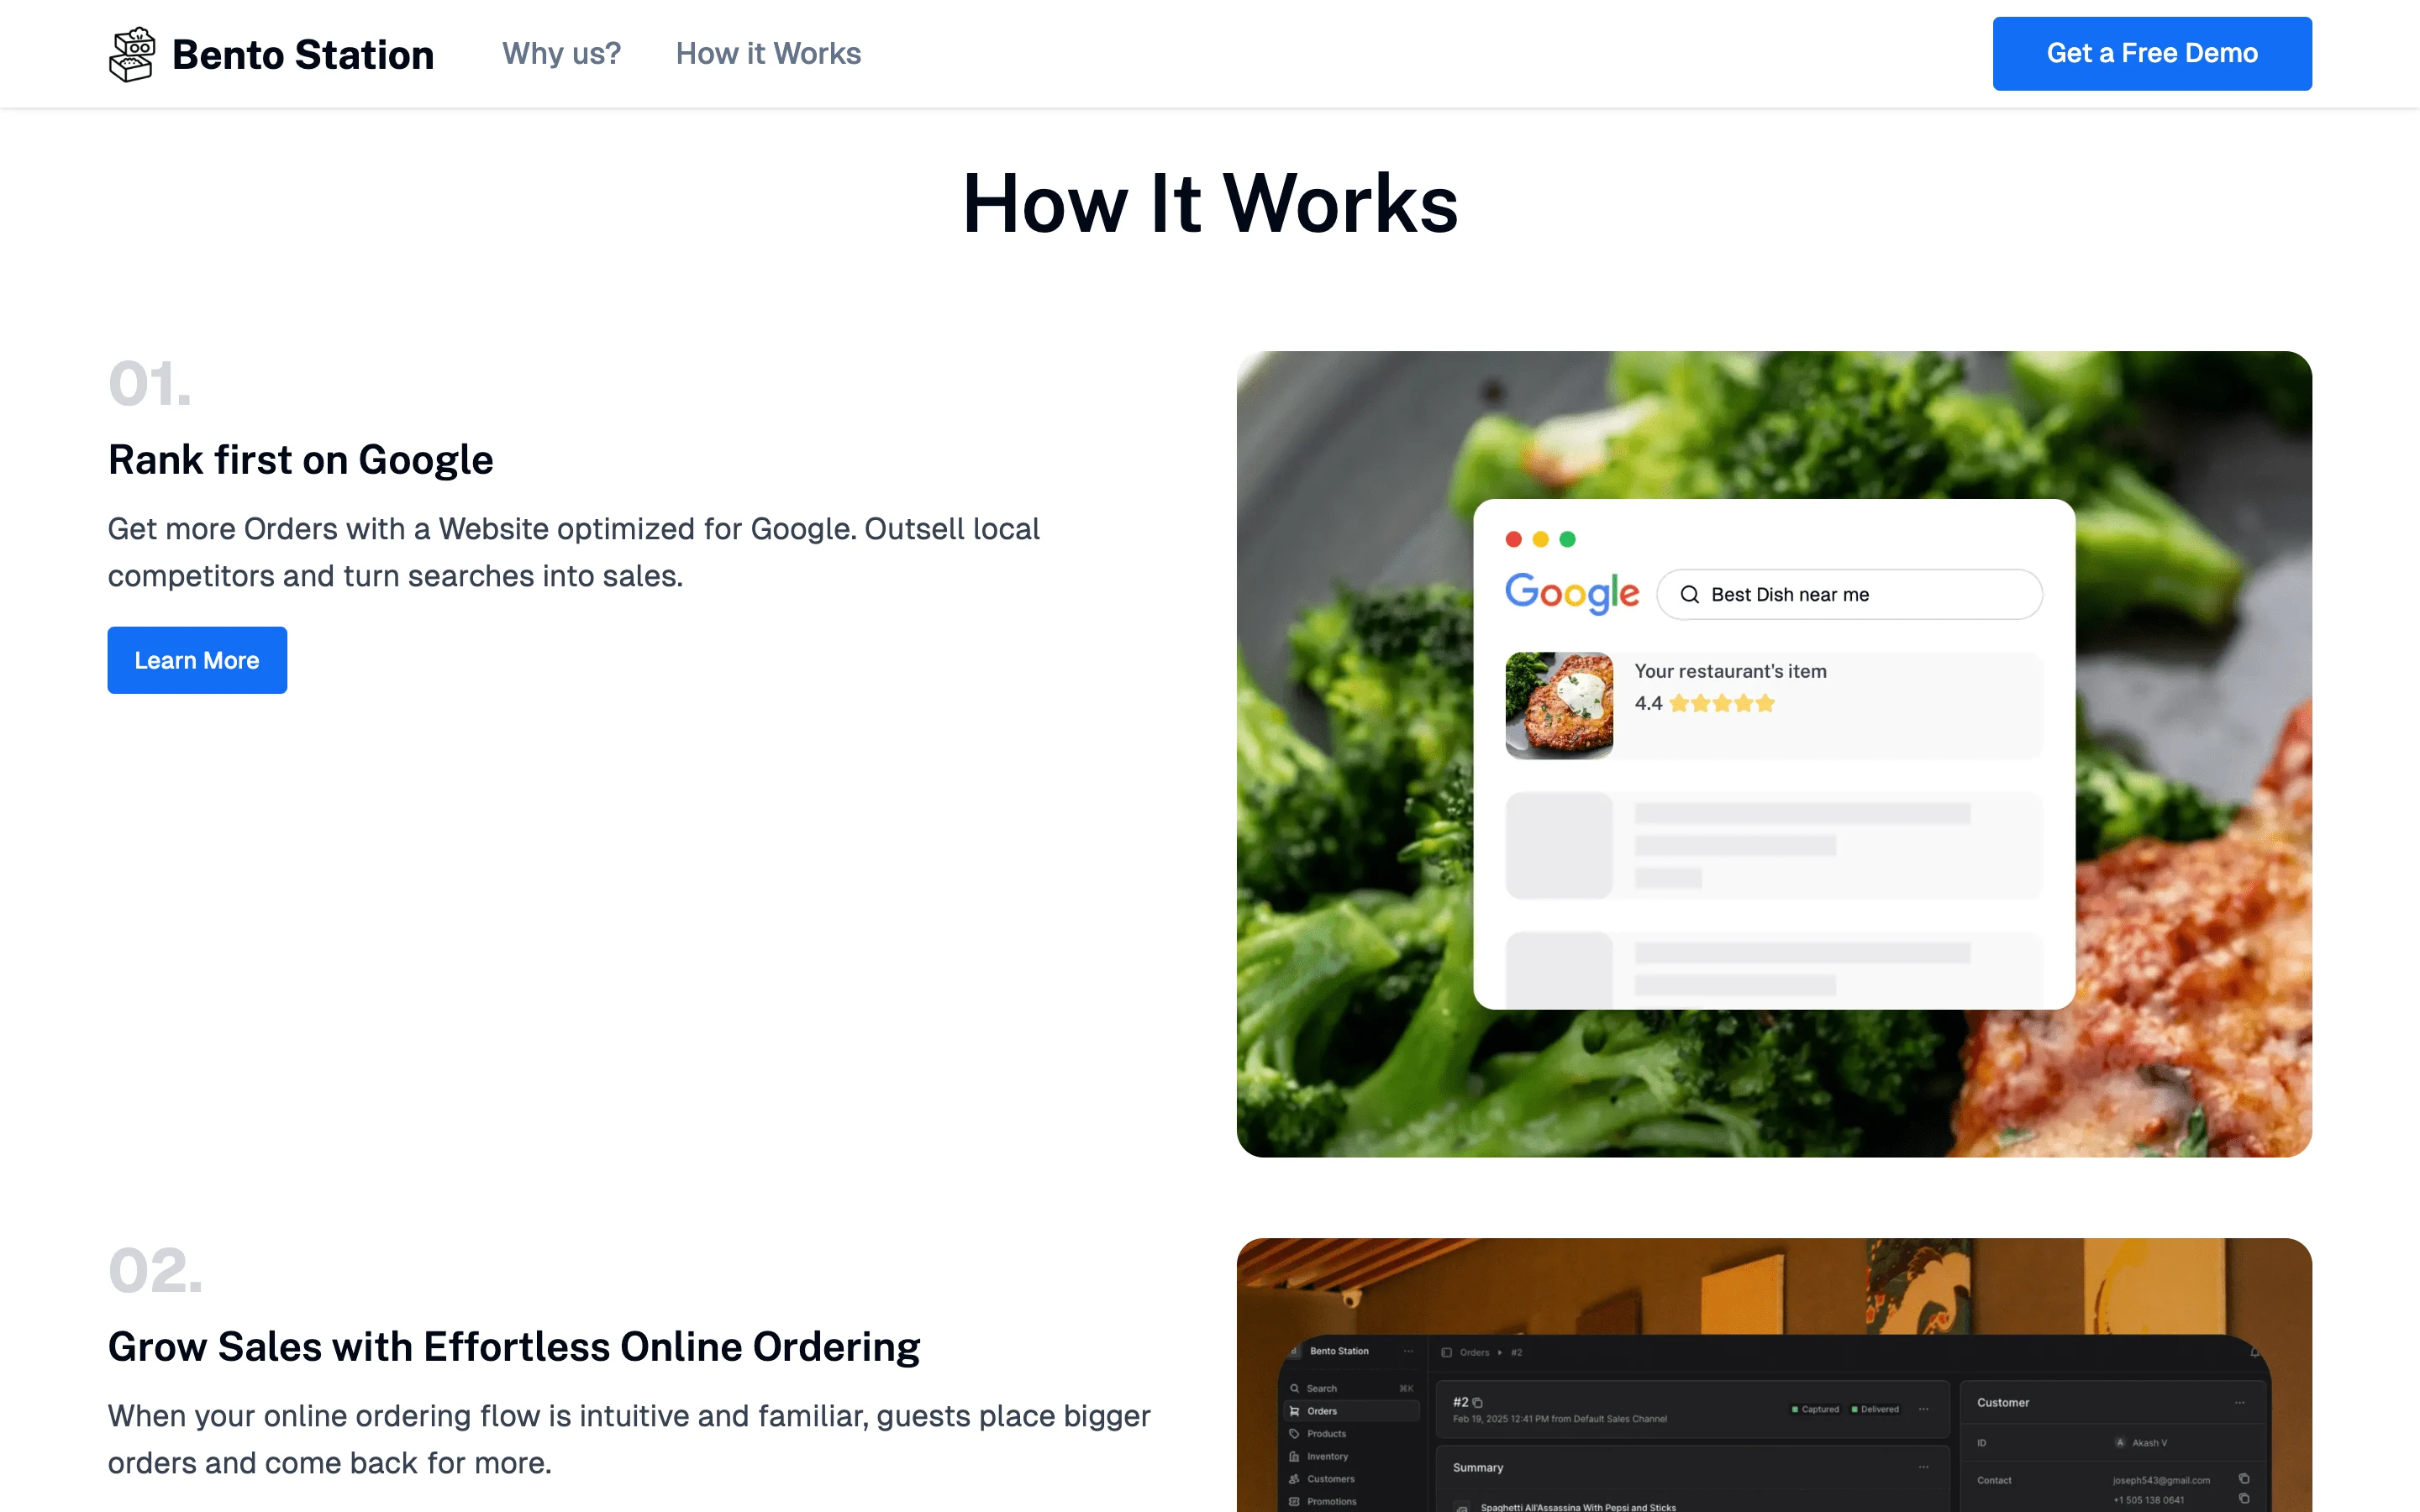Viewport: 2420px width, 1512px height.
Task: Open the ellipsis menu next to Bento Station
Action: [1408, 1351]
